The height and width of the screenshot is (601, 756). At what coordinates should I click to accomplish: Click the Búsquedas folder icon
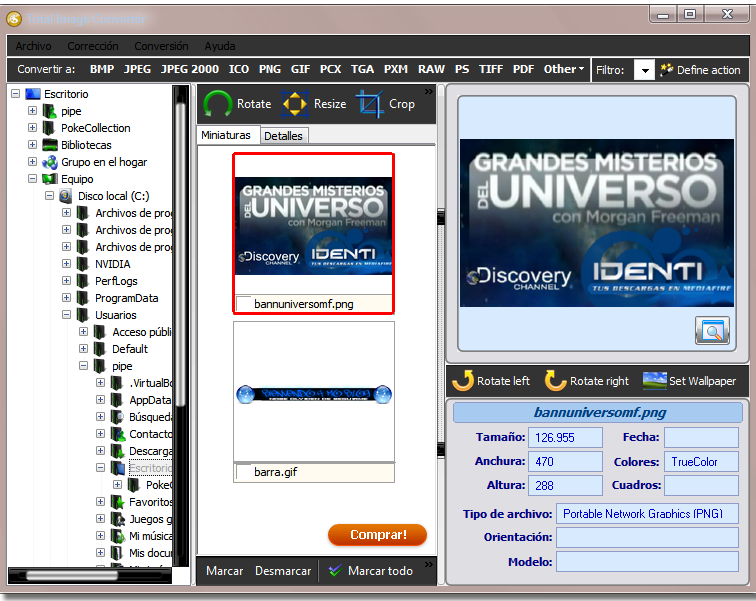pos(117,417)
